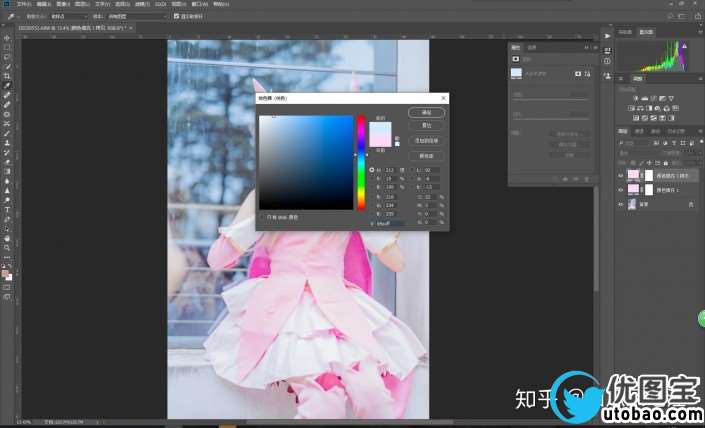This screenshot has height=428, width=705.
Task: Select the Move tool in the toolbar
Action: click(7, 38)
